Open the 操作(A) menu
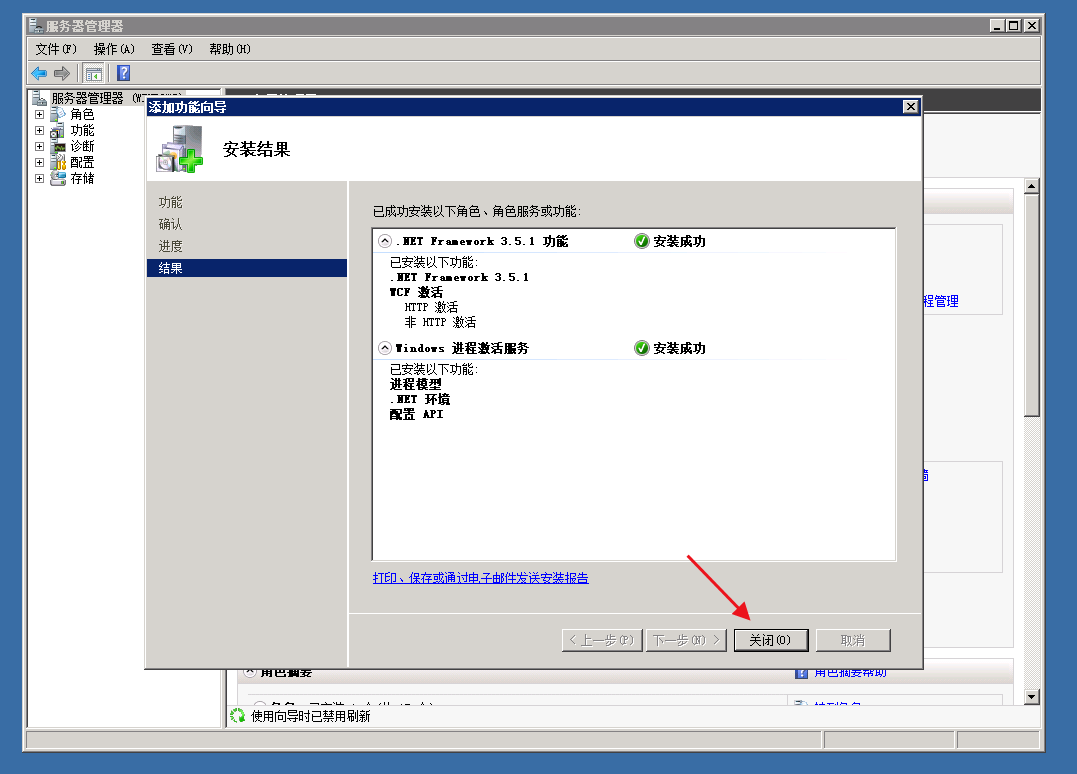The image size is (1077, 774). pyautogui.click(x=114, y=49)
